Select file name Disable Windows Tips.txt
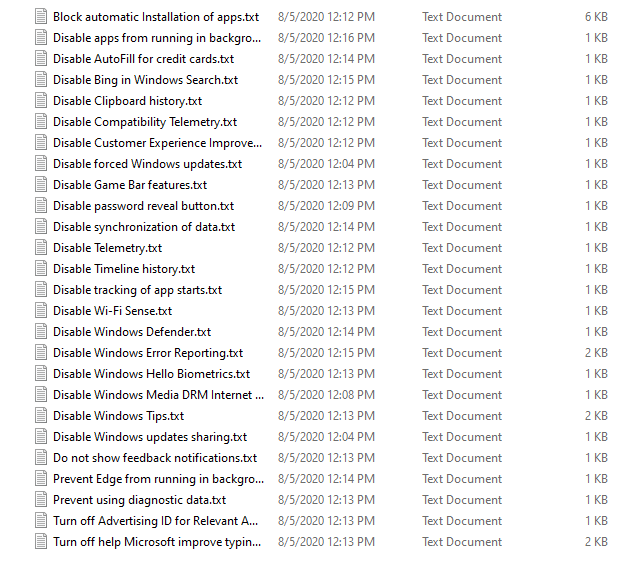The width and height of the screenshot is (634, 573). coord(118,417)
